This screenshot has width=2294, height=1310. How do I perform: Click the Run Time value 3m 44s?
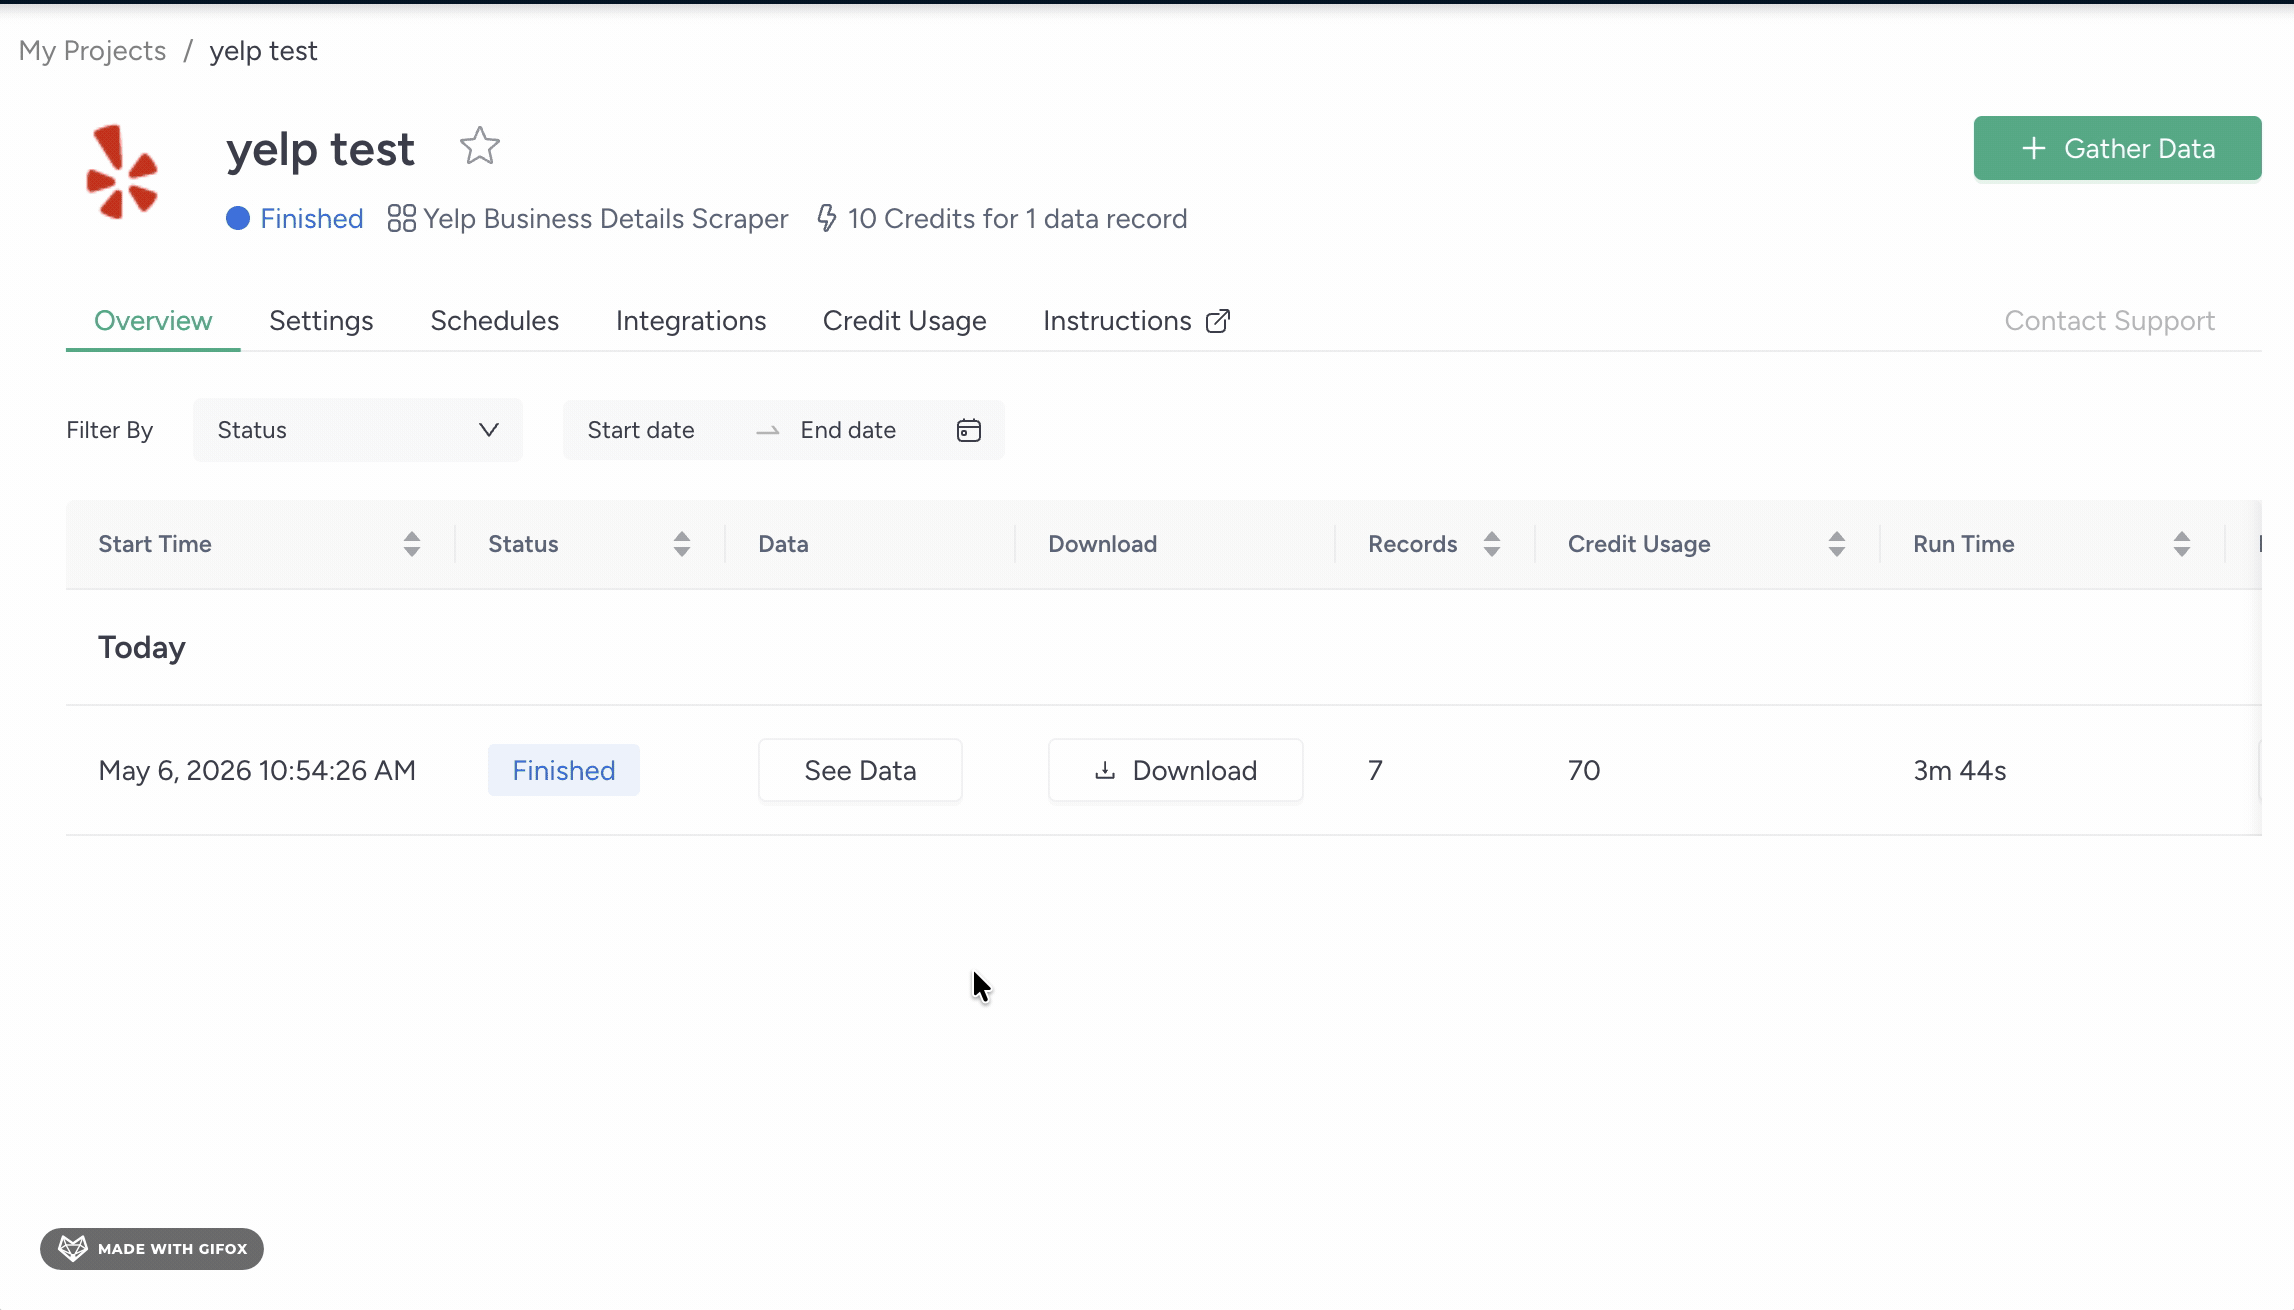[x=1960, y=770]
